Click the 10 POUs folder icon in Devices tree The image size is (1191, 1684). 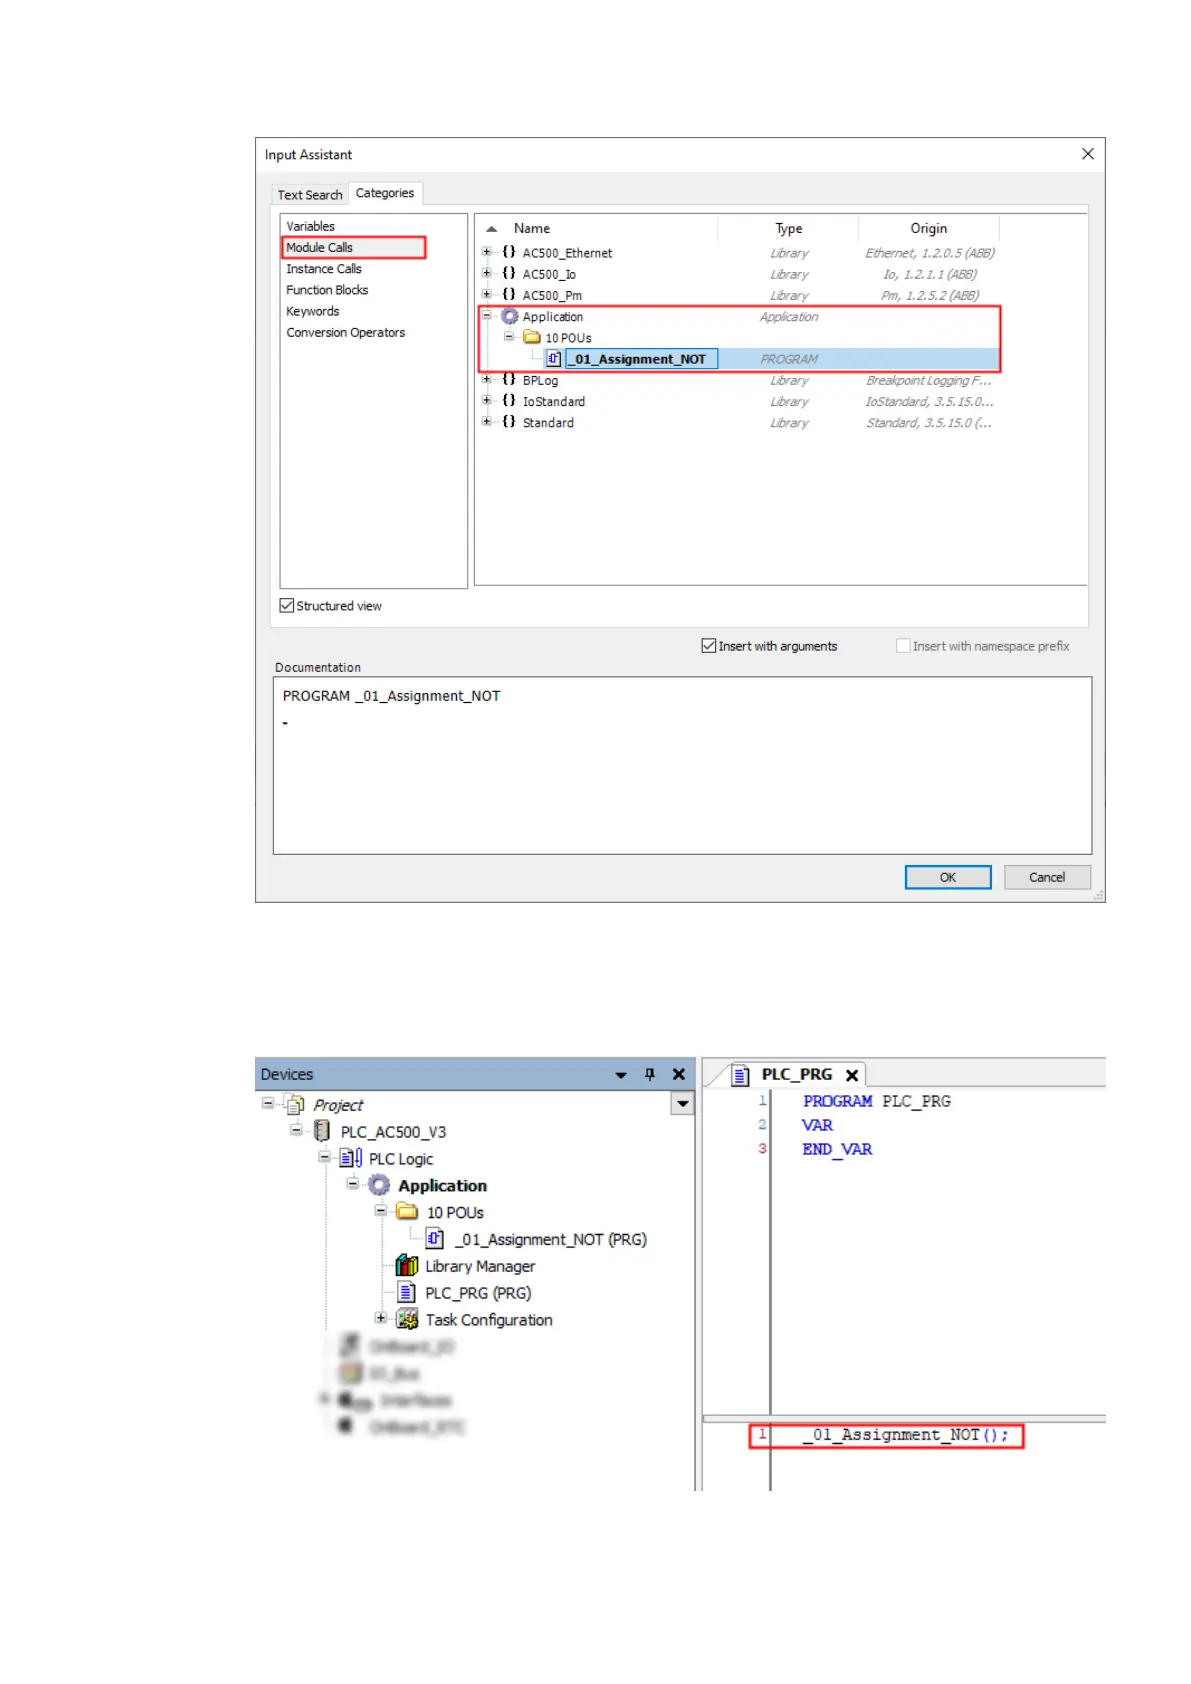click(x=407, y=1211)
